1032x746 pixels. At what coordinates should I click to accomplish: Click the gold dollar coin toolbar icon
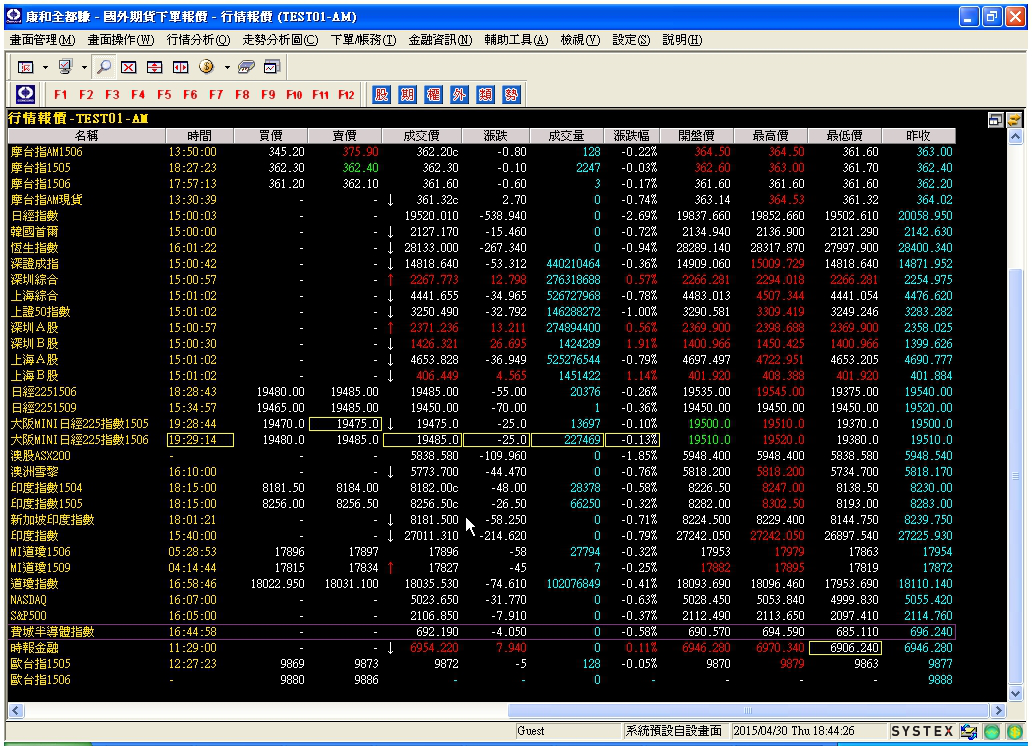[x=206, y=67]
